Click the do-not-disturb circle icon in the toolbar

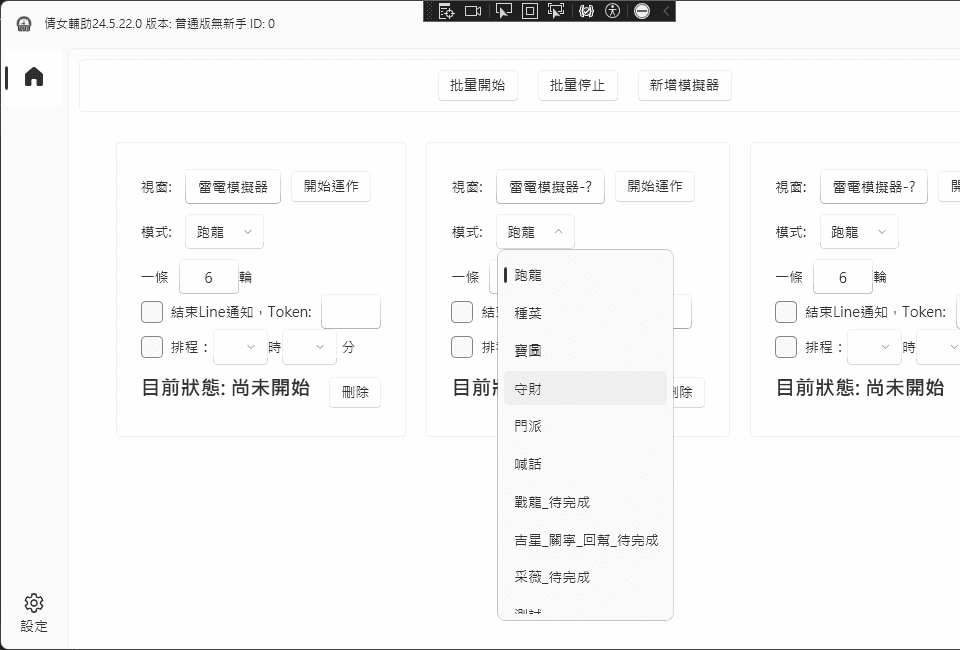click(x=641, y=12)
